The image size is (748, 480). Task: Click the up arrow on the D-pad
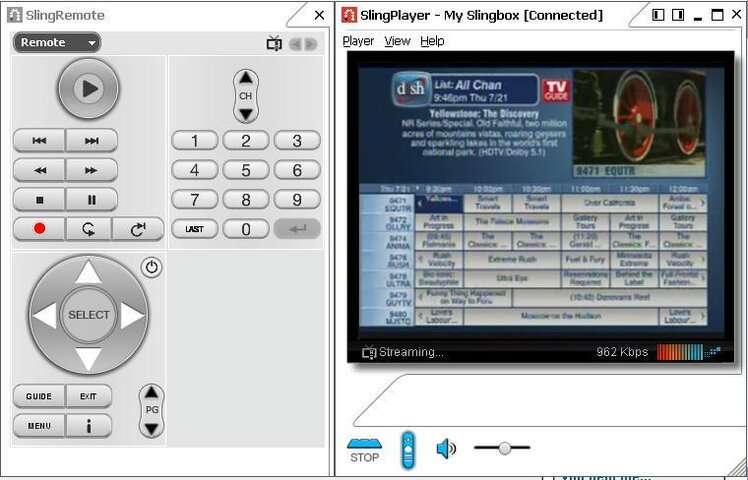pyautogui.click(x=88, y=272)
